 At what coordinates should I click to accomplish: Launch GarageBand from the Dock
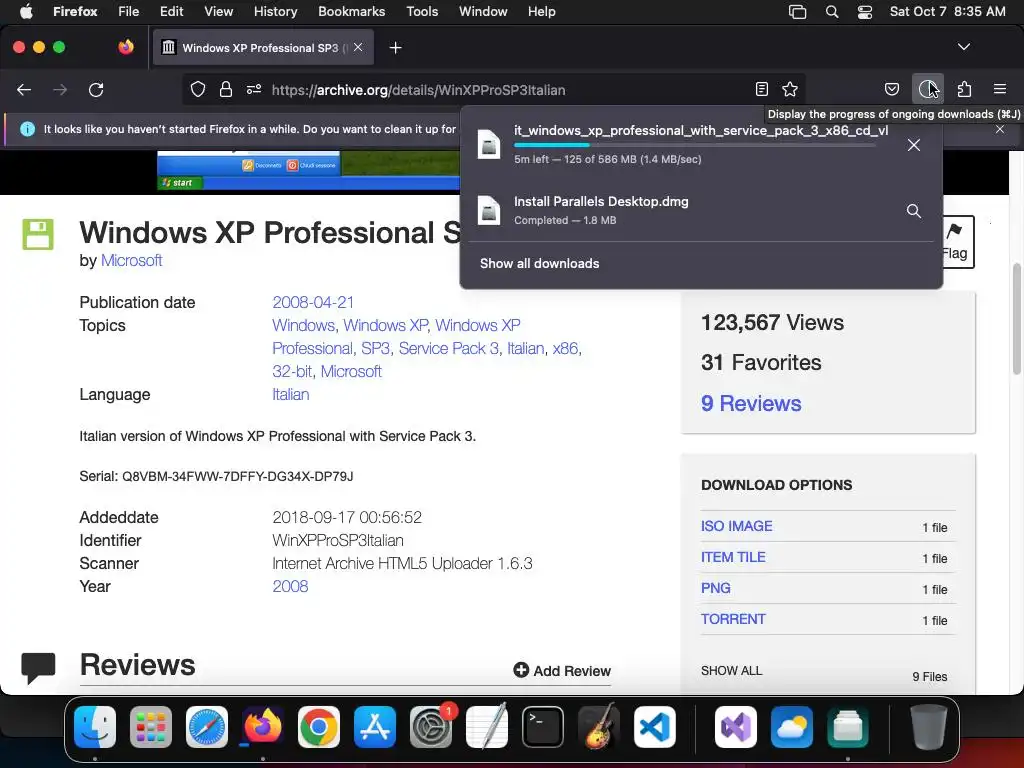[x=599, y=727]
